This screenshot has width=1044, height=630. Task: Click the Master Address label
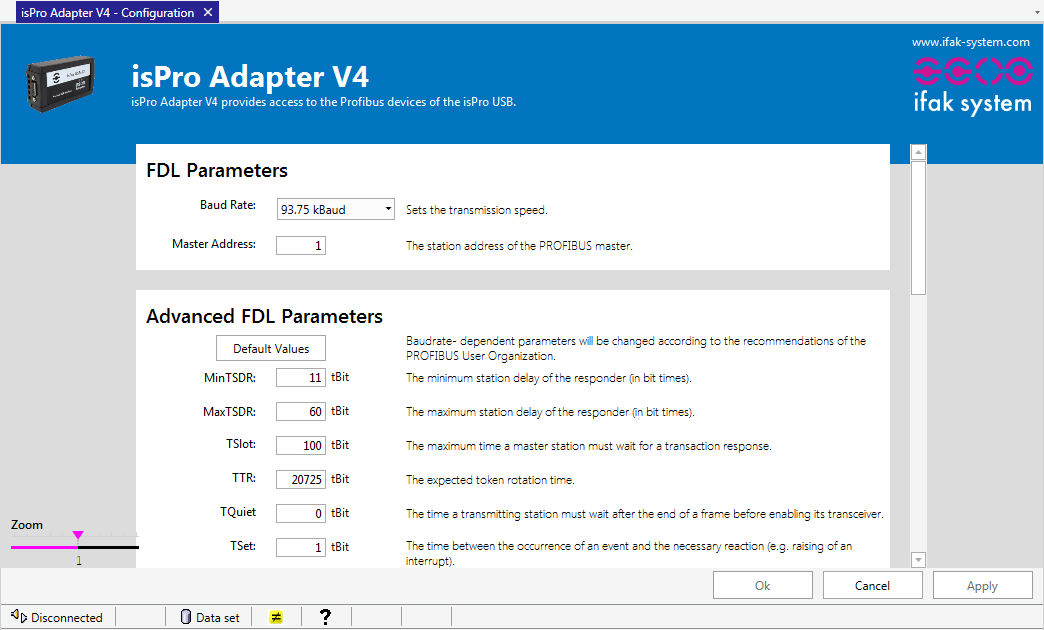[x=214, y=244]
